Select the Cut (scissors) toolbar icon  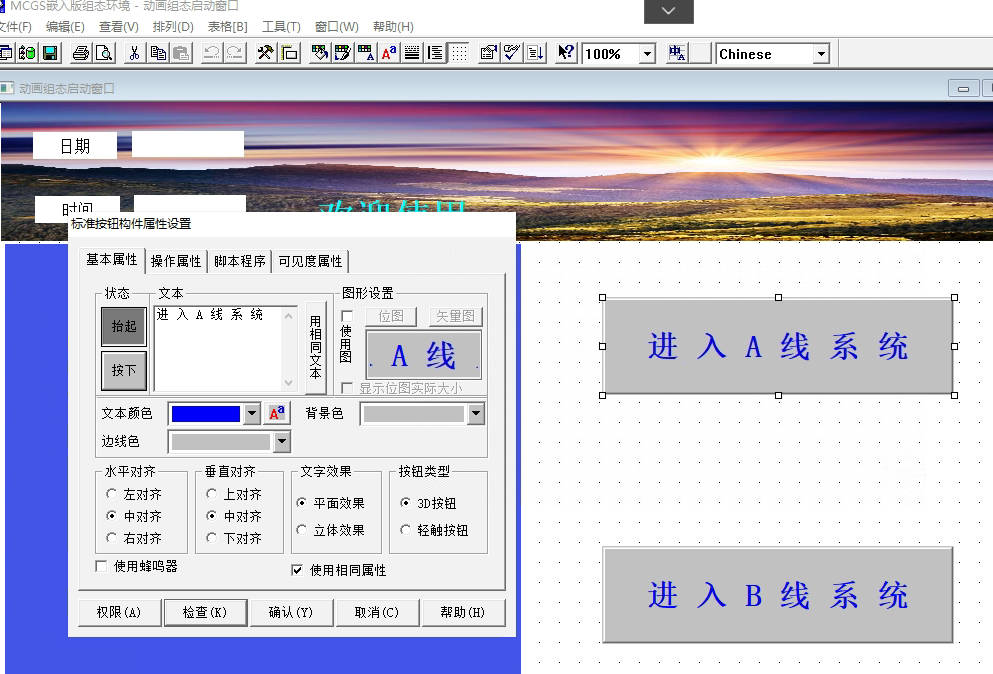click(x=137, y=53)
